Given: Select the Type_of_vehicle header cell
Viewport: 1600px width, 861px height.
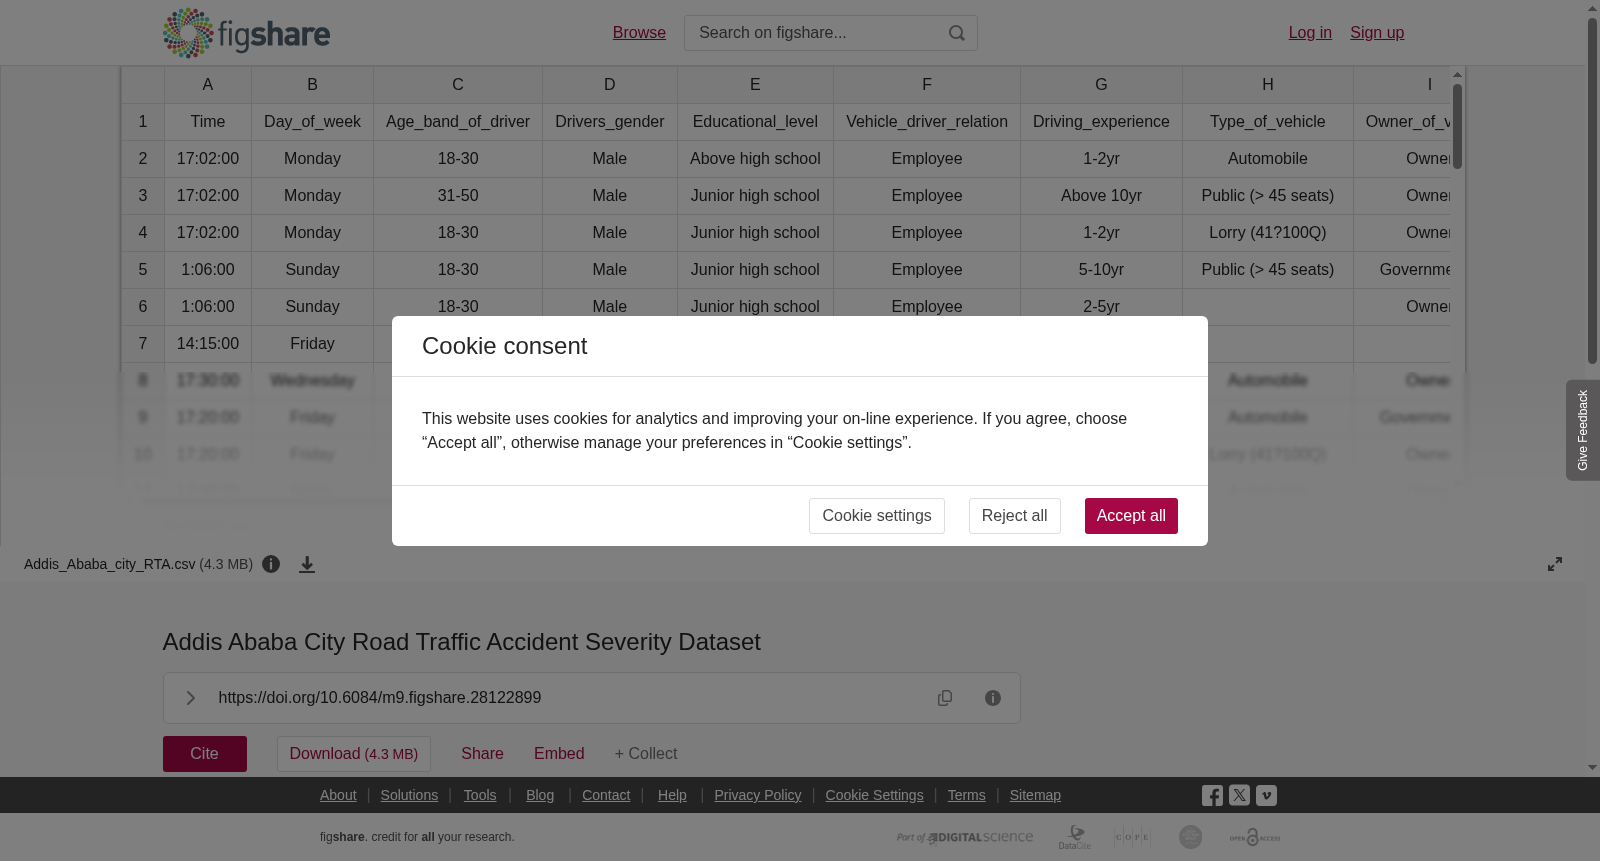Looking at the screenshot, I should [x=1268, y=122].
